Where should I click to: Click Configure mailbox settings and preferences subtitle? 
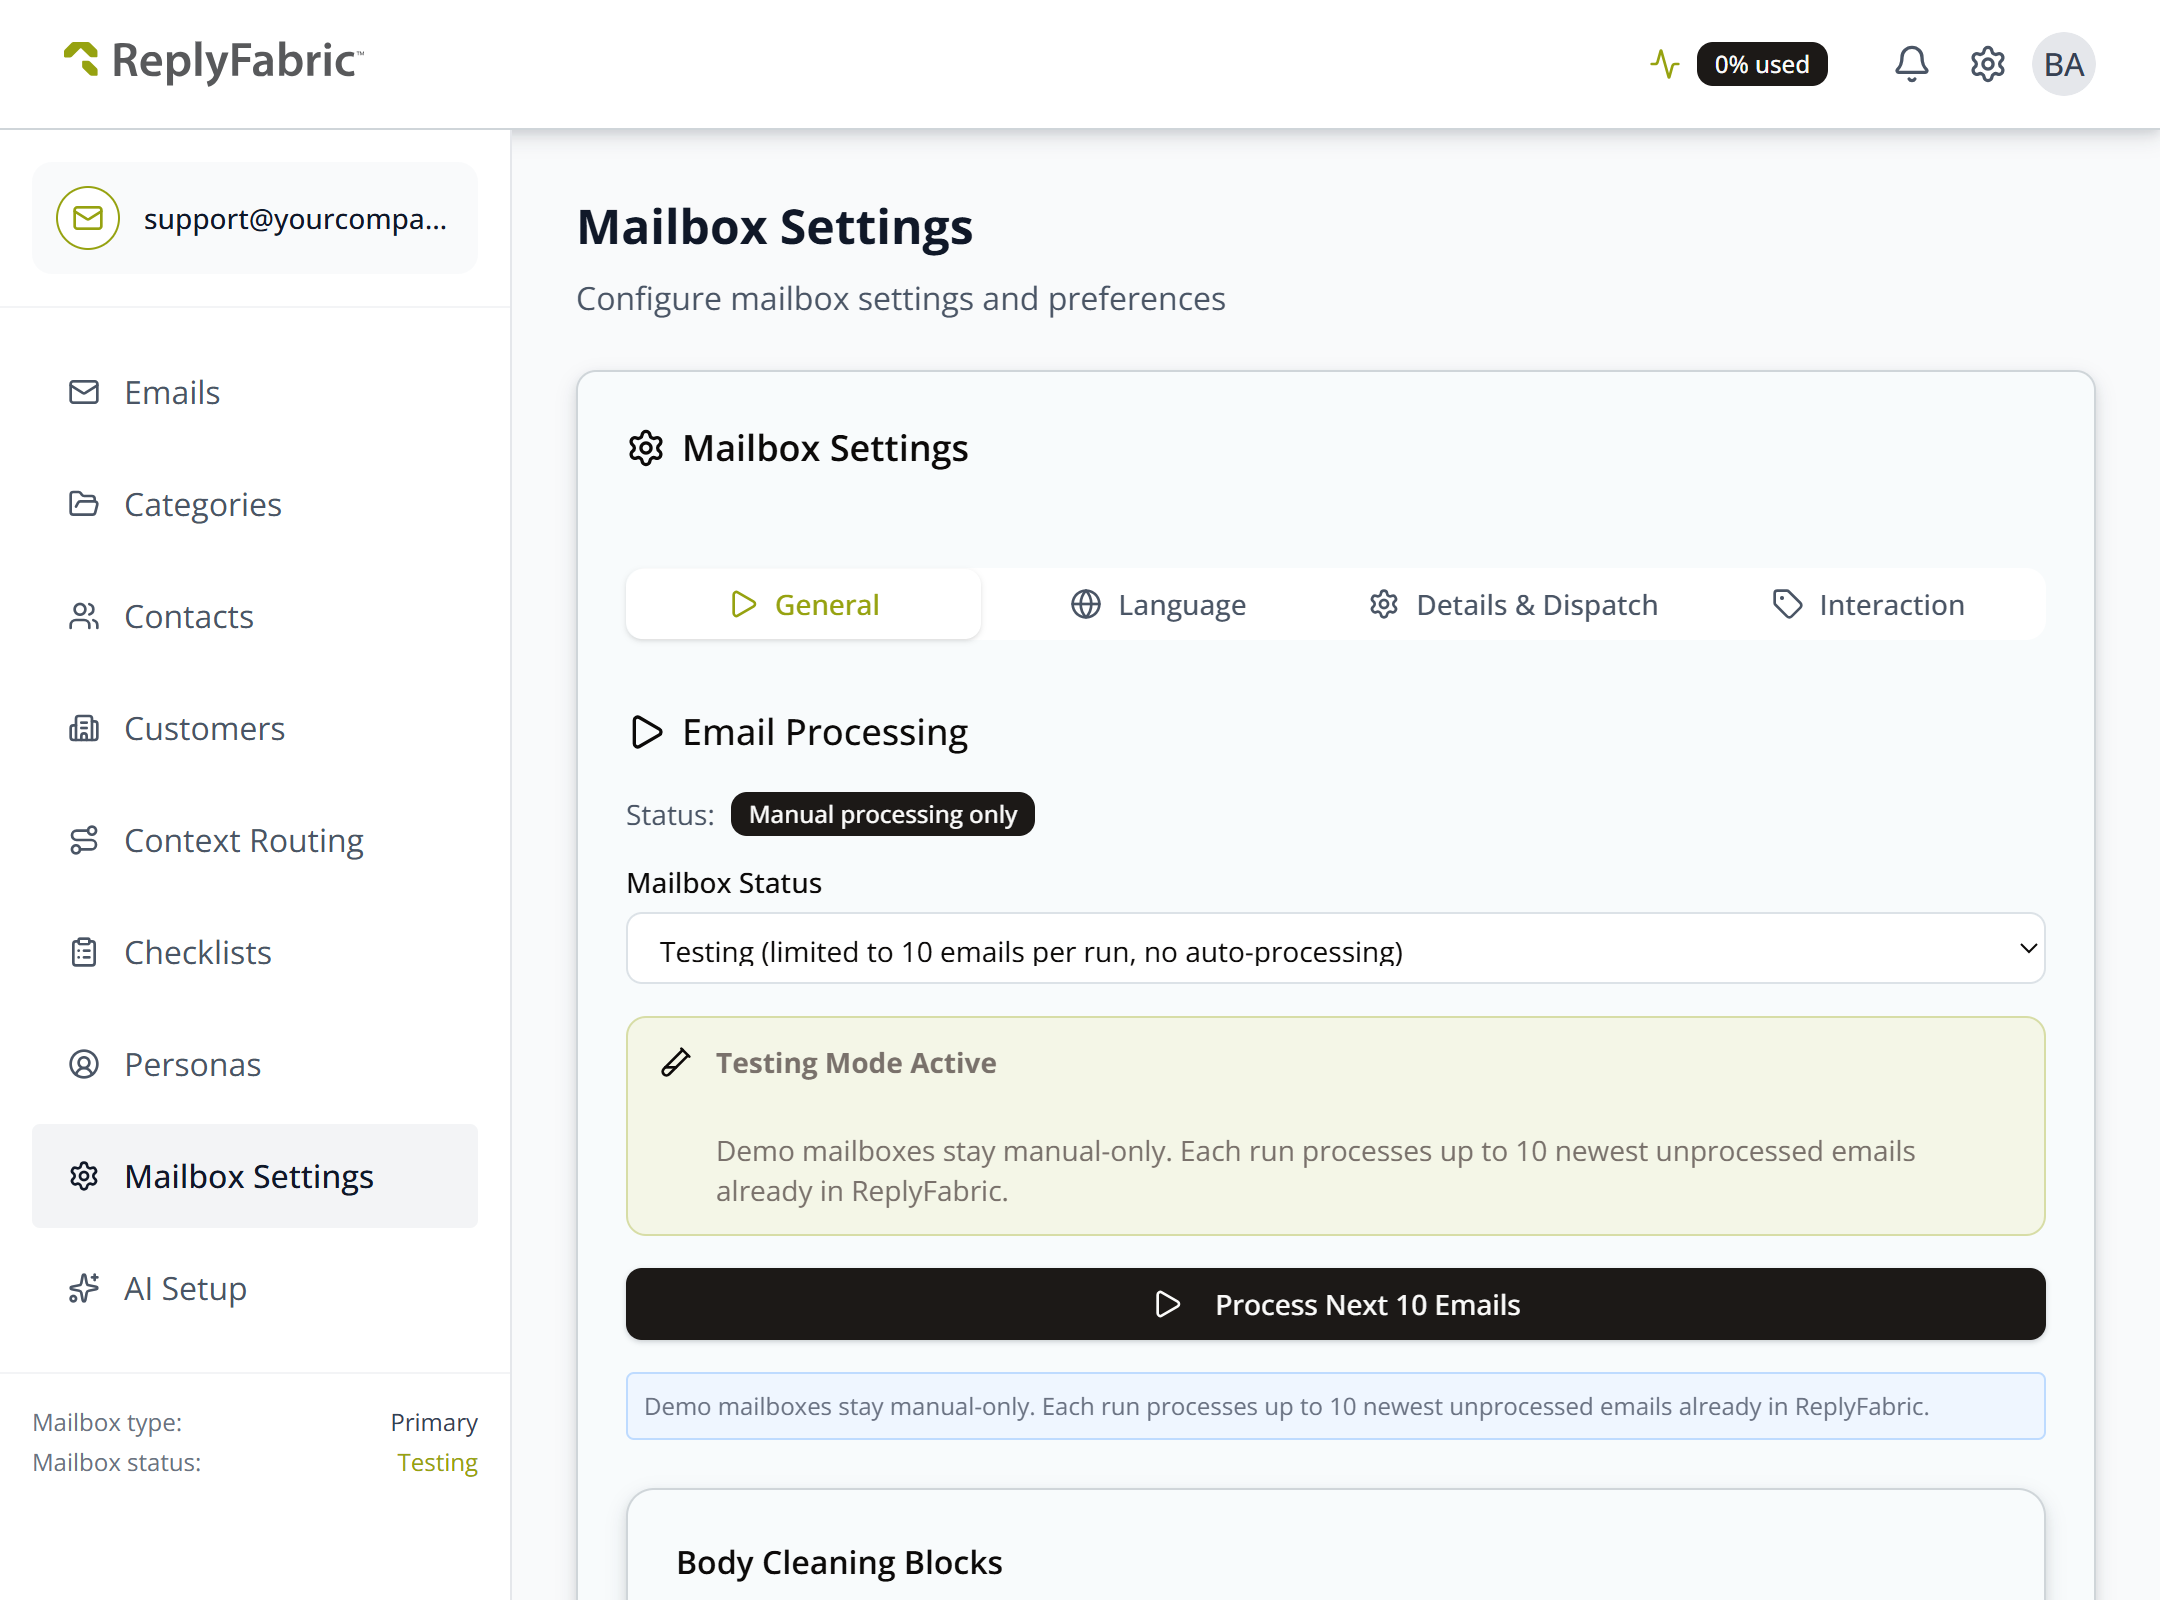tap(901, 298)
